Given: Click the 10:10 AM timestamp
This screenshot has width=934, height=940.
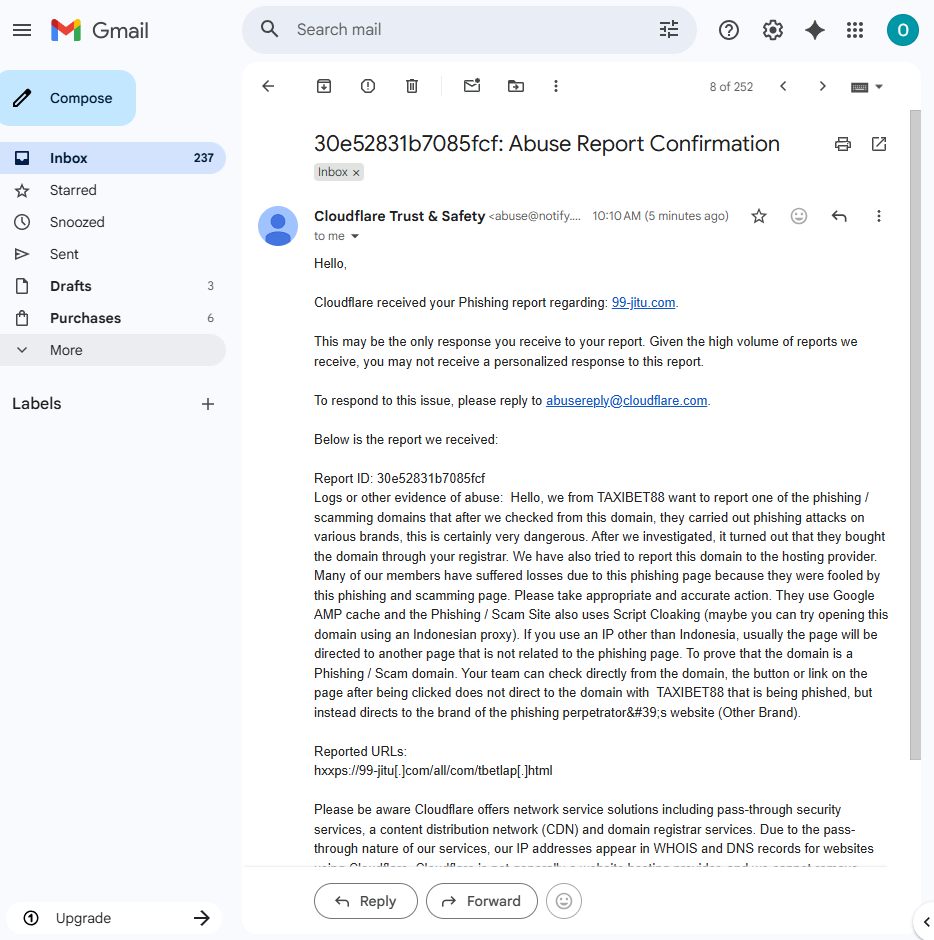Looking at the screenshot, I should [x=660, y=216].
